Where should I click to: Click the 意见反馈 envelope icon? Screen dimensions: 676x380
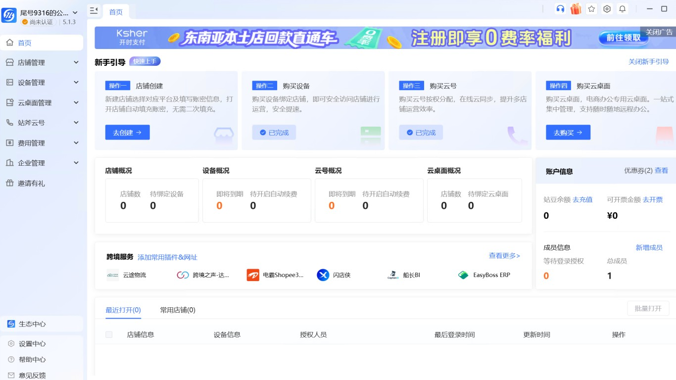point(11,375)
